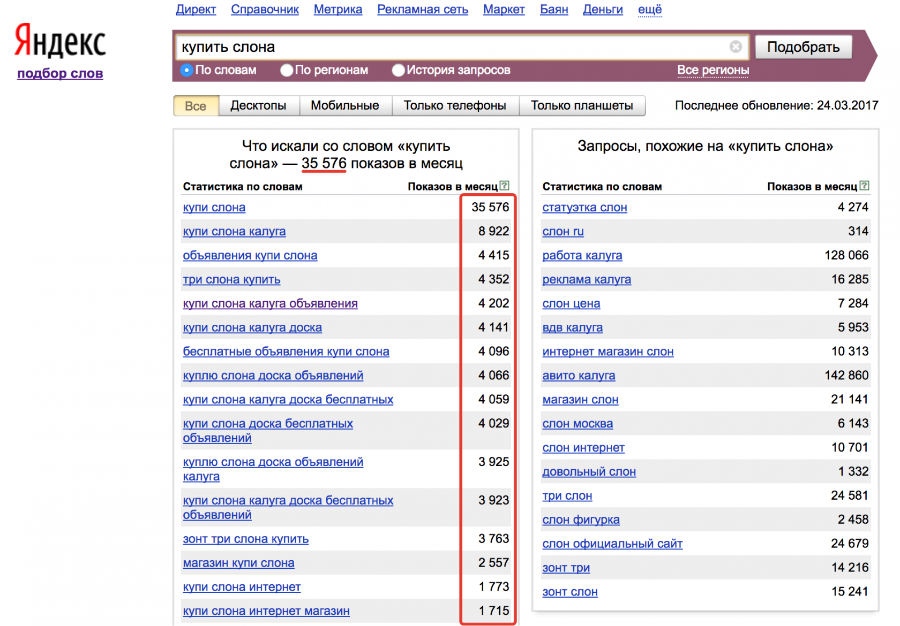Screen dimensions: 900x626
Task: Open the 'реклама калуга' similar query link
Action: [587, 280]
